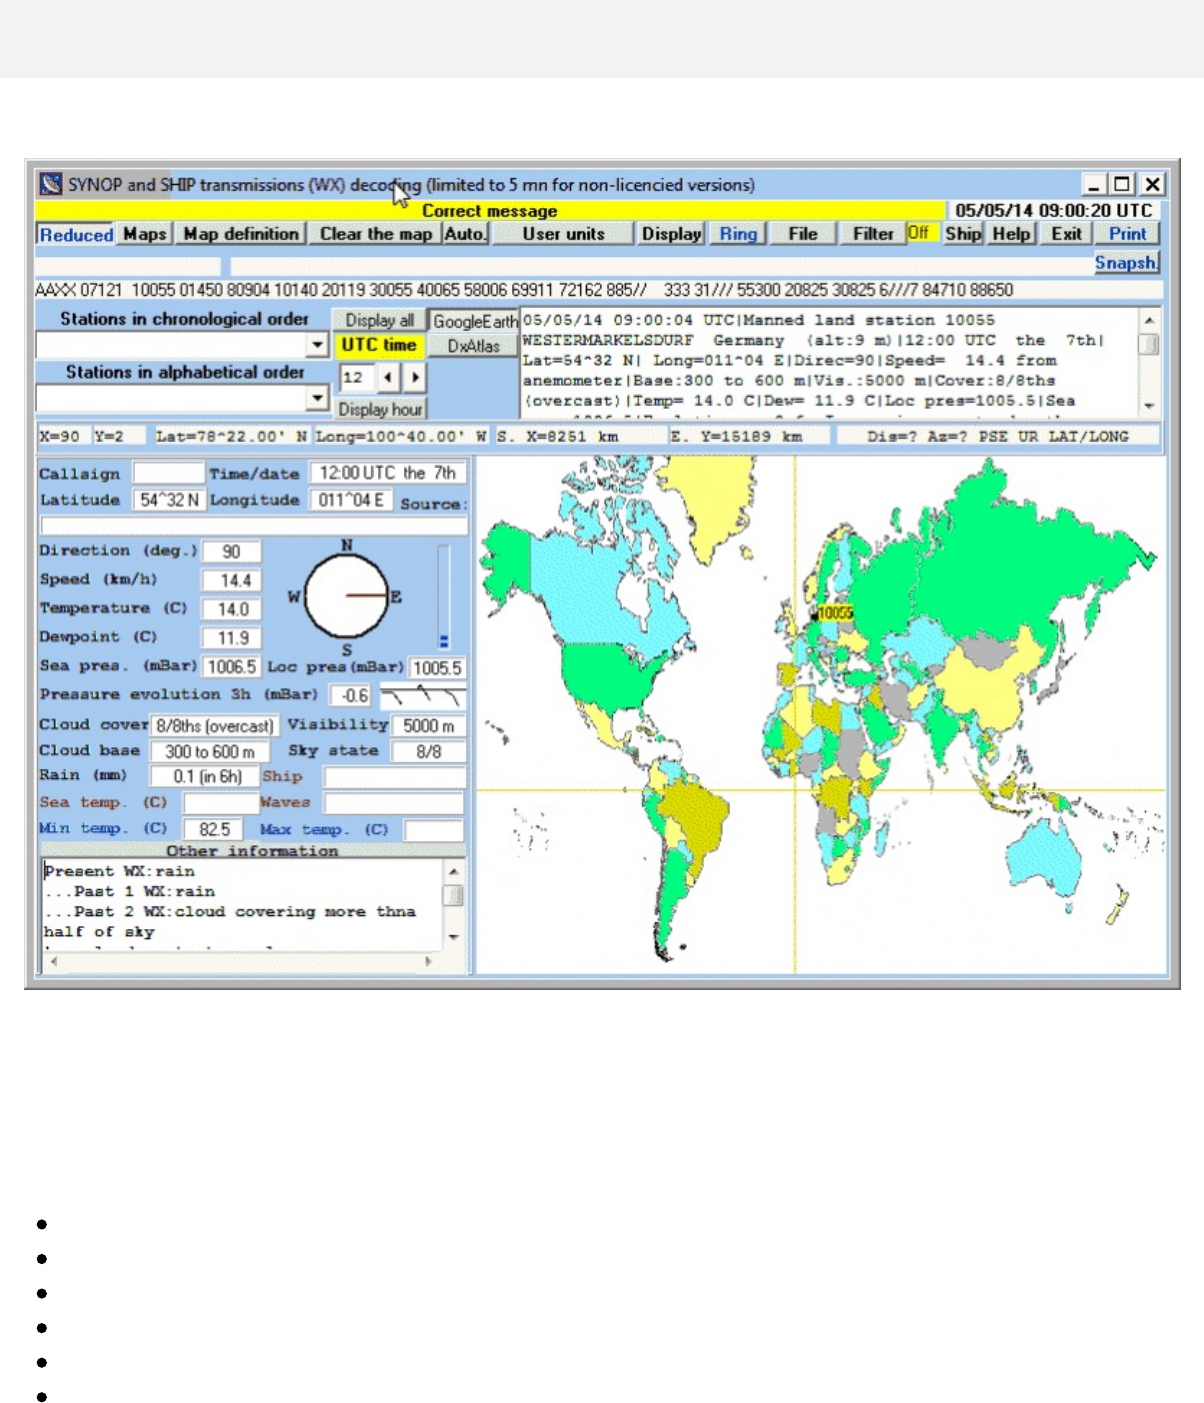This screenshot has height=1403, width=1204.
Task: Click the Waves field
Action: [394, 803]
